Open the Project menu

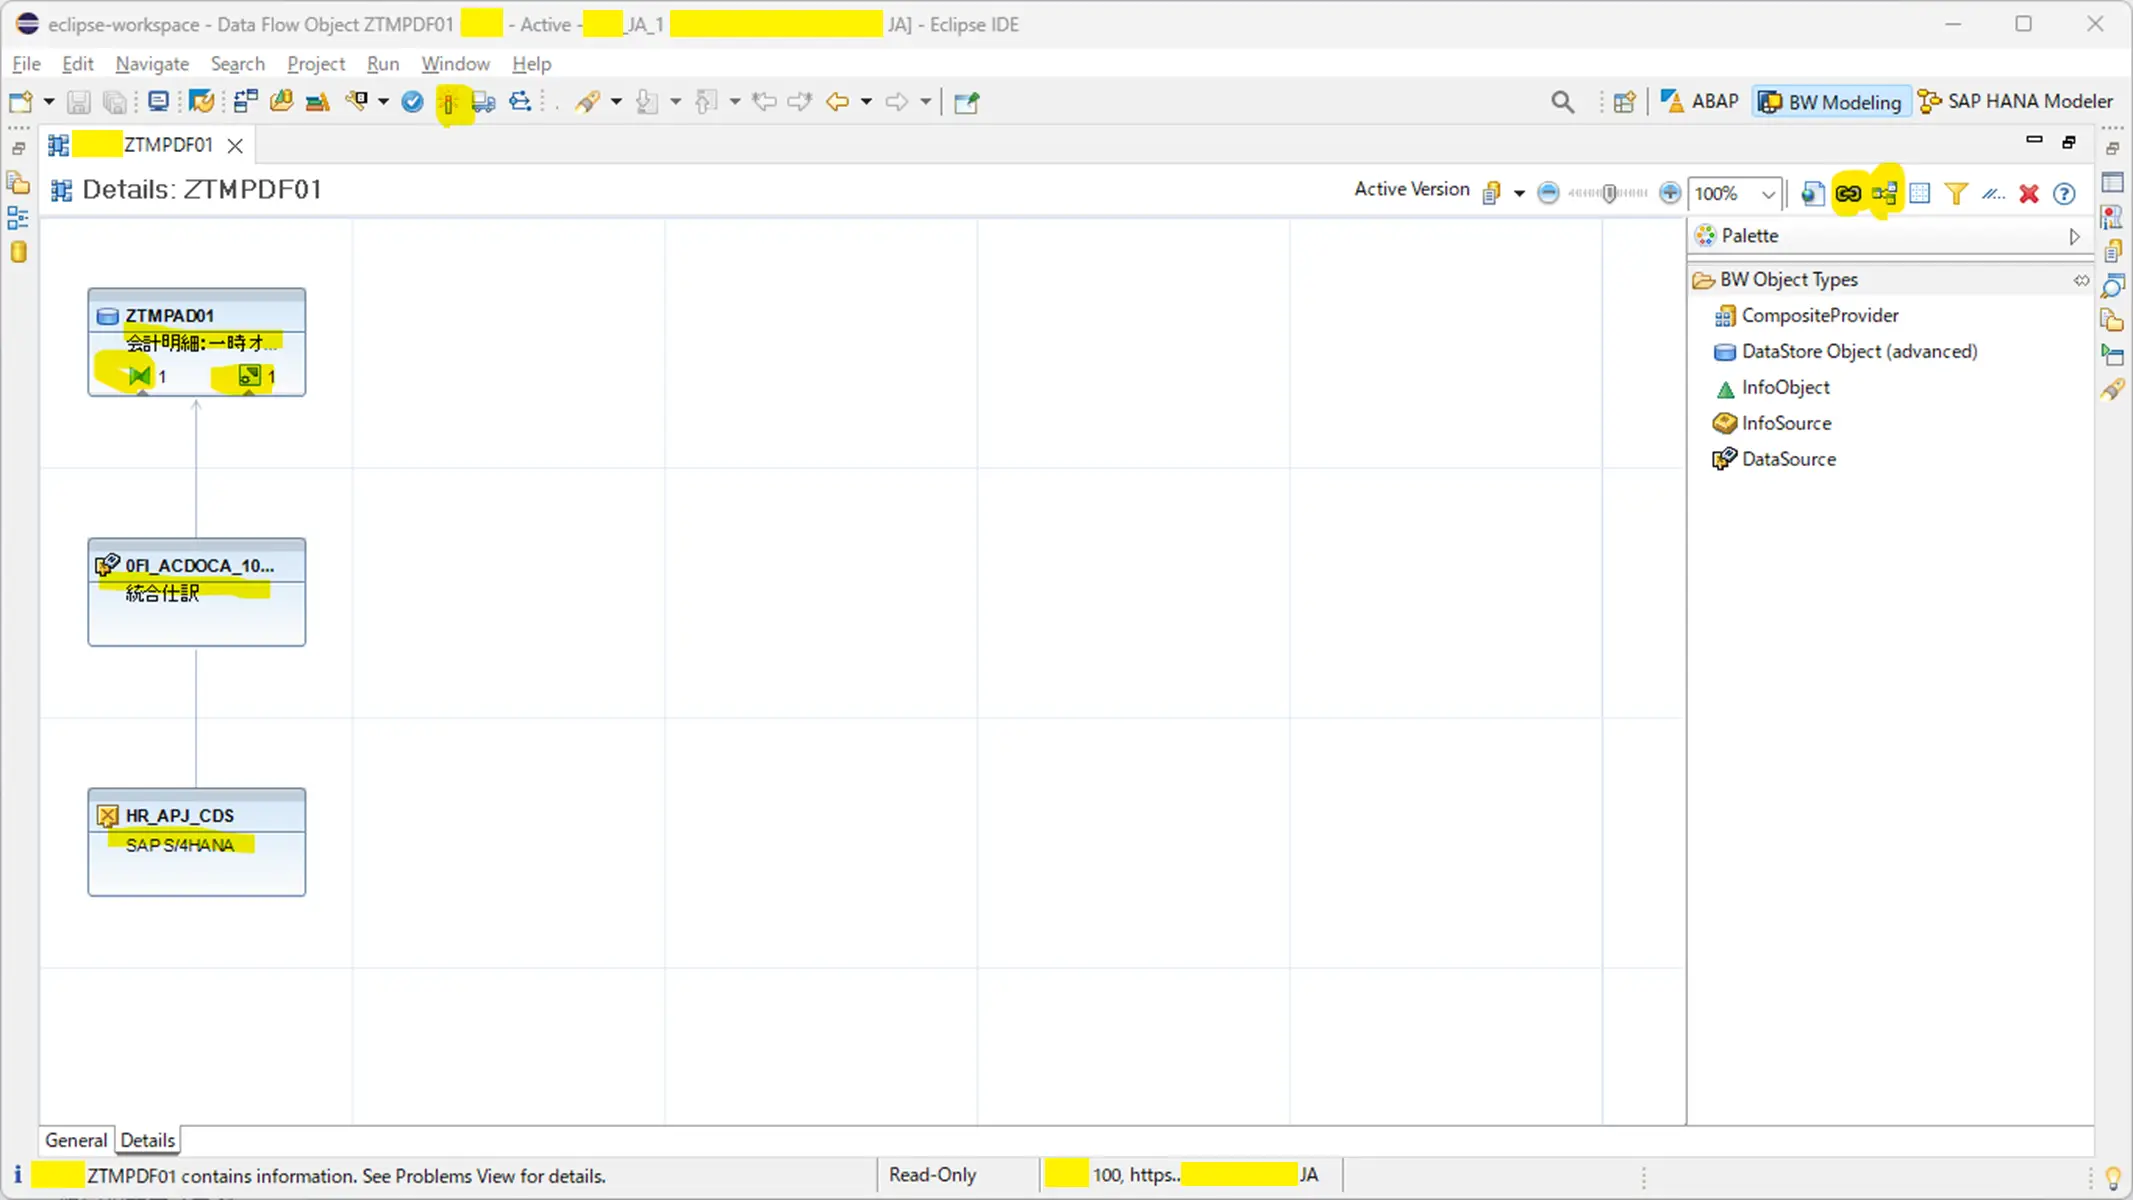(x=316, y=64)
